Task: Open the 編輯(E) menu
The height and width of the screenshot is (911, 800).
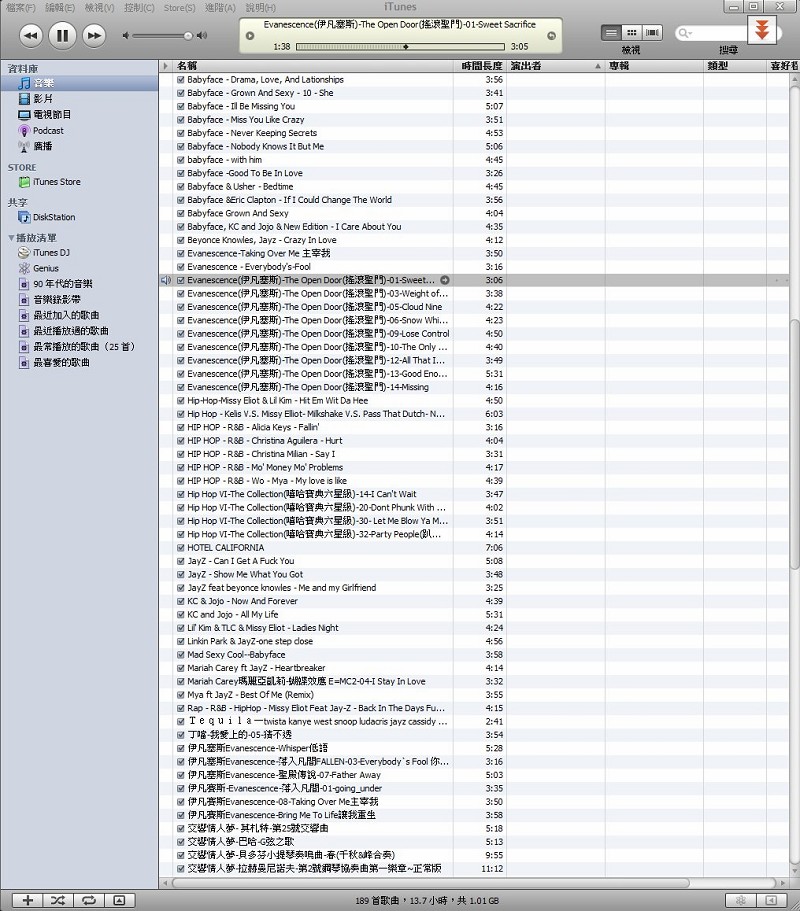Action: 60,8
